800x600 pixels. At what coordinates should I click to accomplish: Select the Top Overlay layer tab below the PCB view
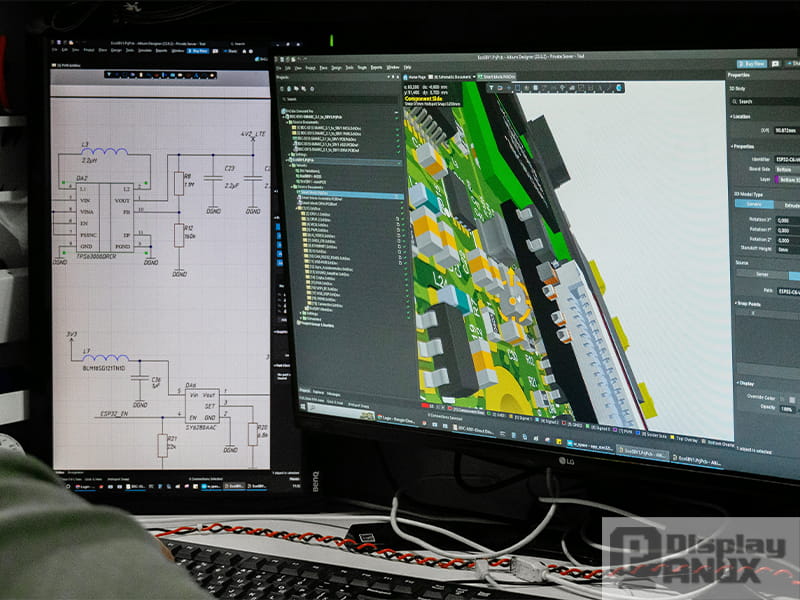click(686, 439)
